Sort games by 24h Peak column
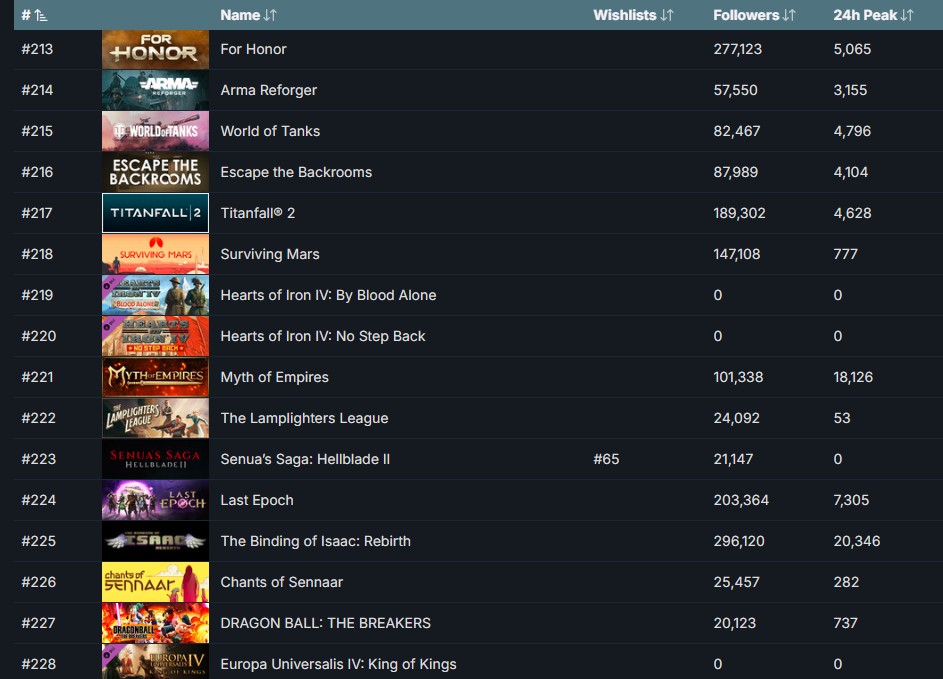The height and width of the screenshot is (679, 943). (873, 15)
